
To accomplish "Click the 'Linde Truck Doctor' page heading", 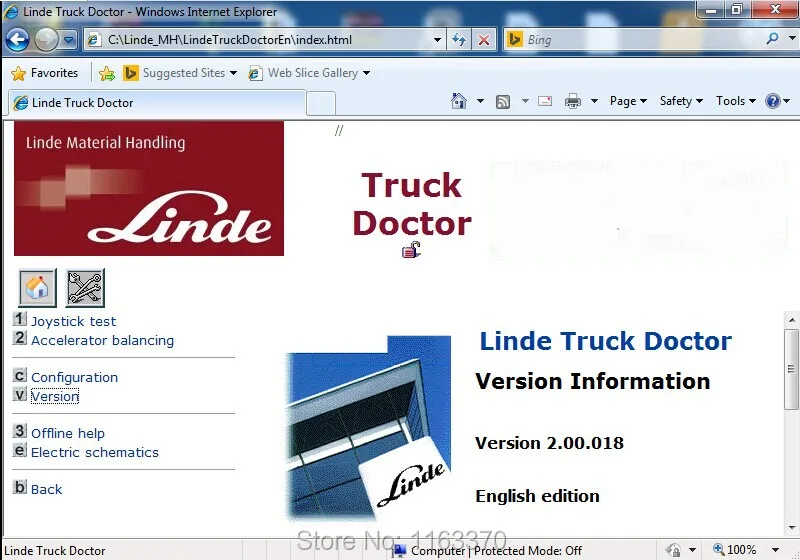I will coord(606,341).
